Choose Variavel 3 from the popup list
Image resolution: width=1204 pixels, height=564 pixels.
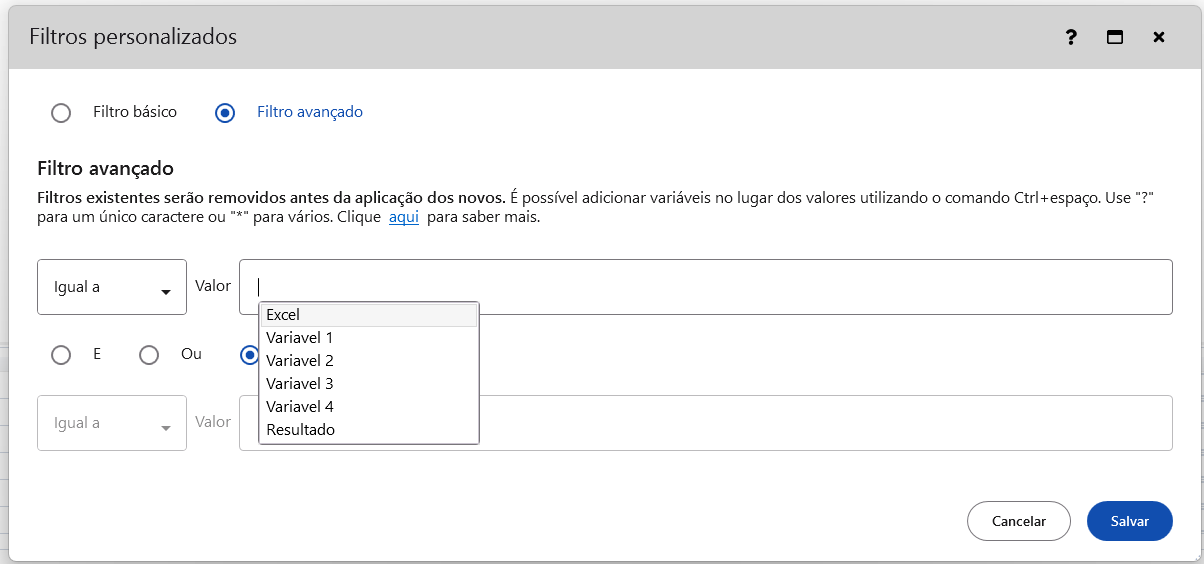[x=368, y=384]
